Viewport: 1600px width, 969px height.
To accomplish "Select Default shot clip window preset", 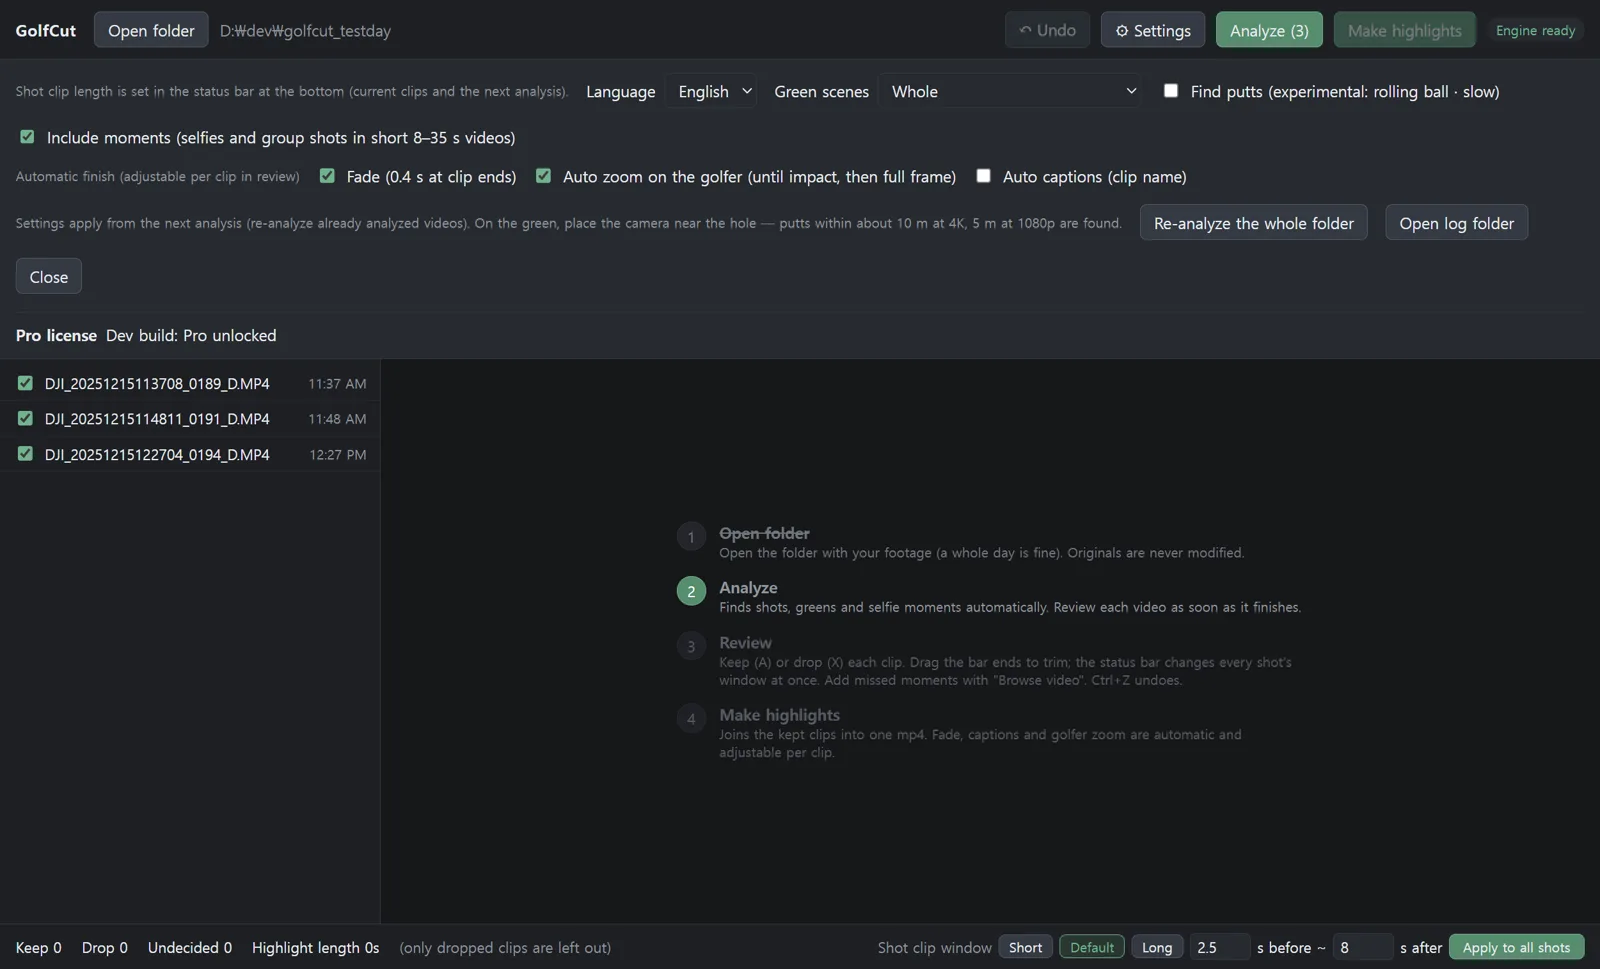I will [1092, 947].
